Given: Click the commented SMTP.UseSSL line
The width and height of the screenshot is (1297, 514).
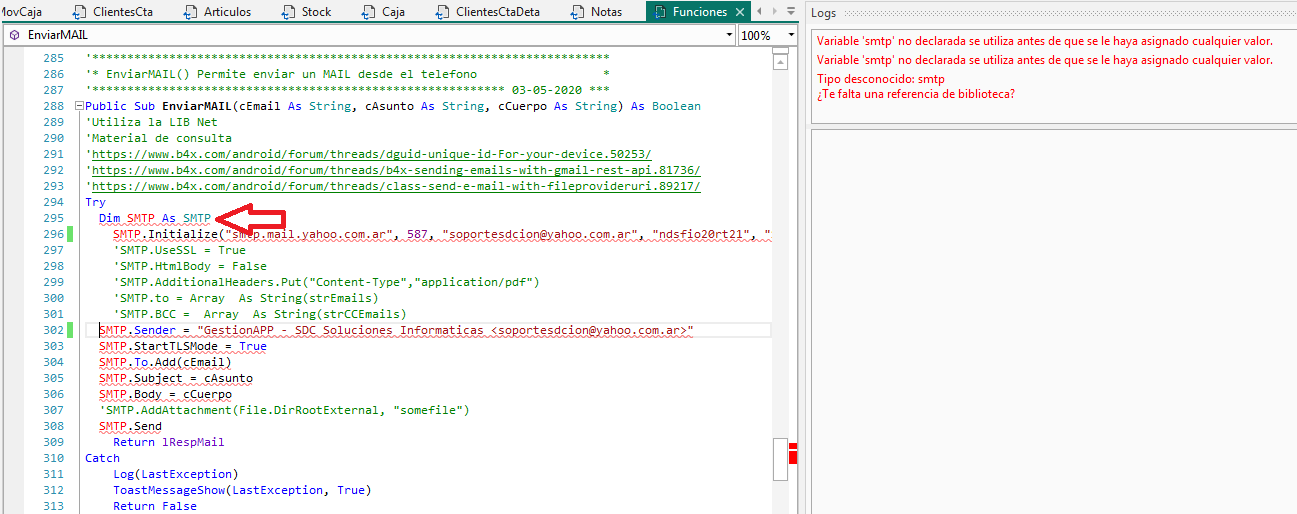Looking at the screenshot, I should (x=179, y=250).
